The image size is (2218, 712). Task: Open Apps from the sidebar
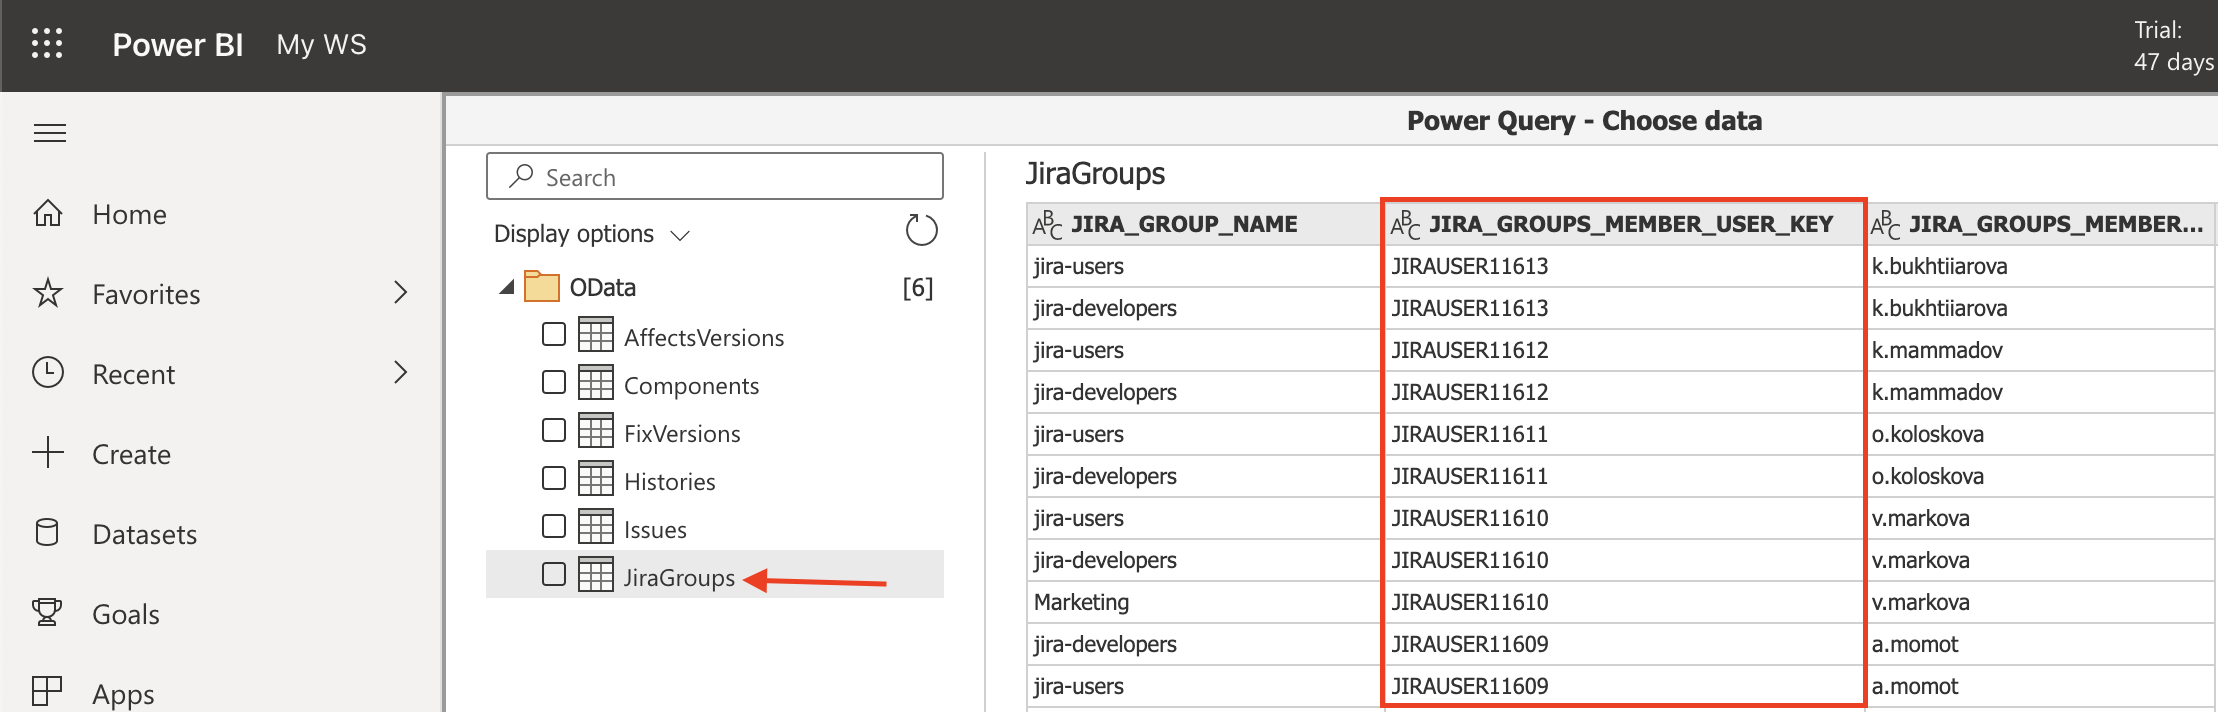pos(122,693)
